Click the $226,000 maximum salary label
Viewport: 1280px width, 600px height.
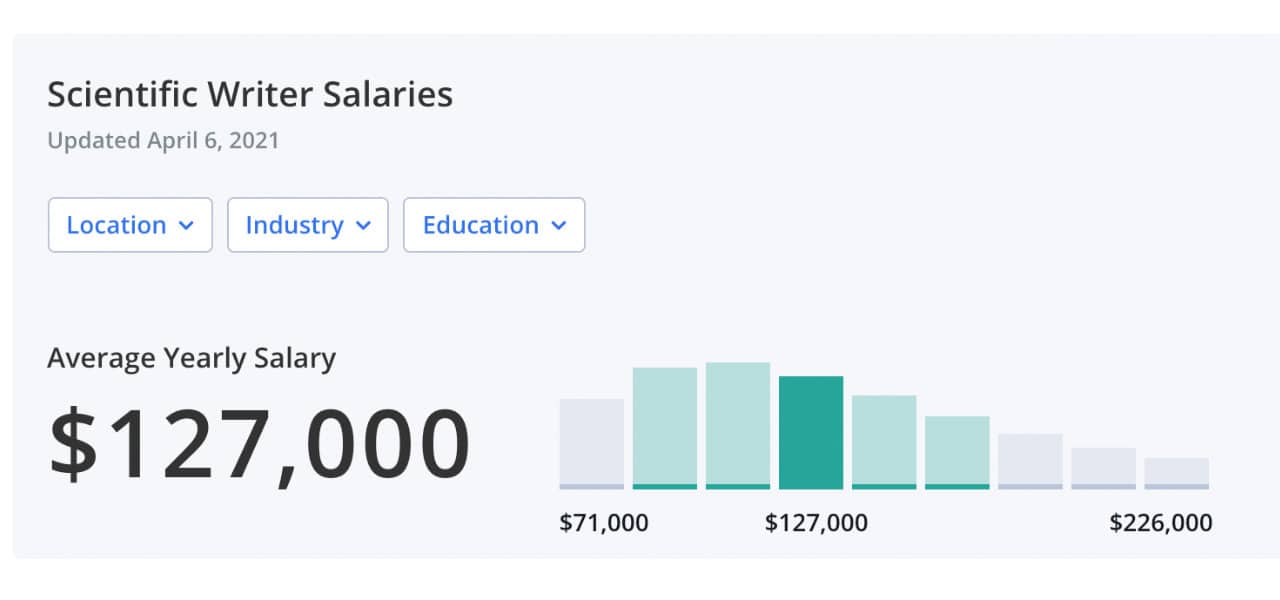click(1161, 523)
